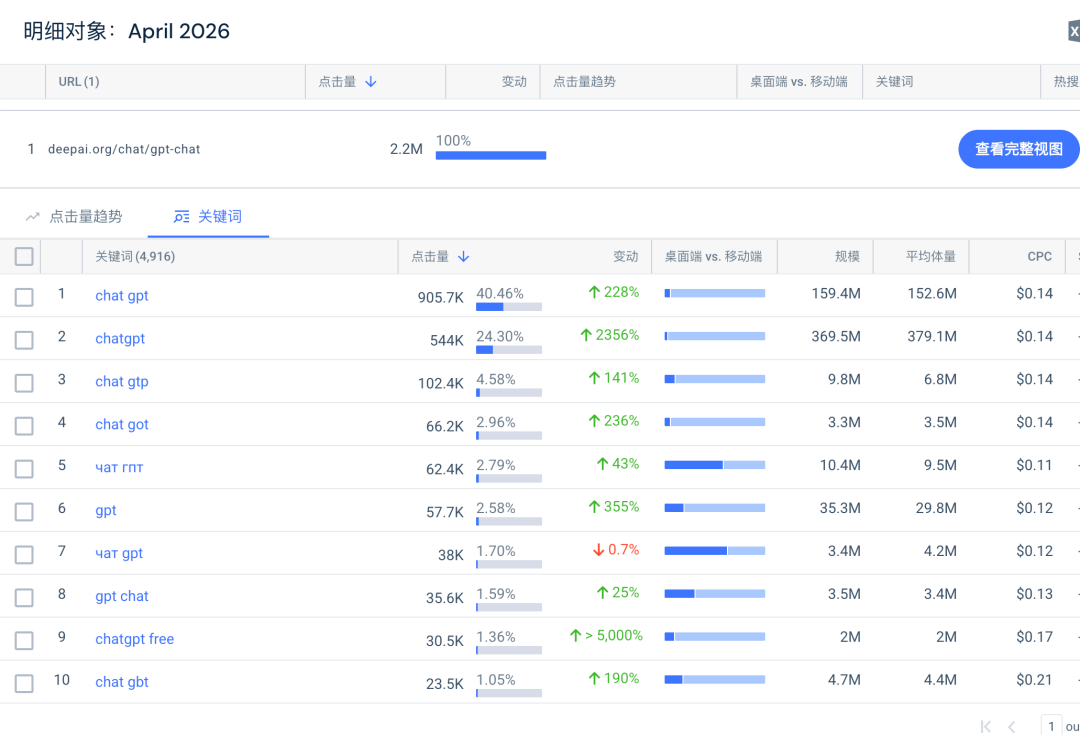Click the 24.30% share bar
This screenshot has width=1080, height=735.
point(509,350)
